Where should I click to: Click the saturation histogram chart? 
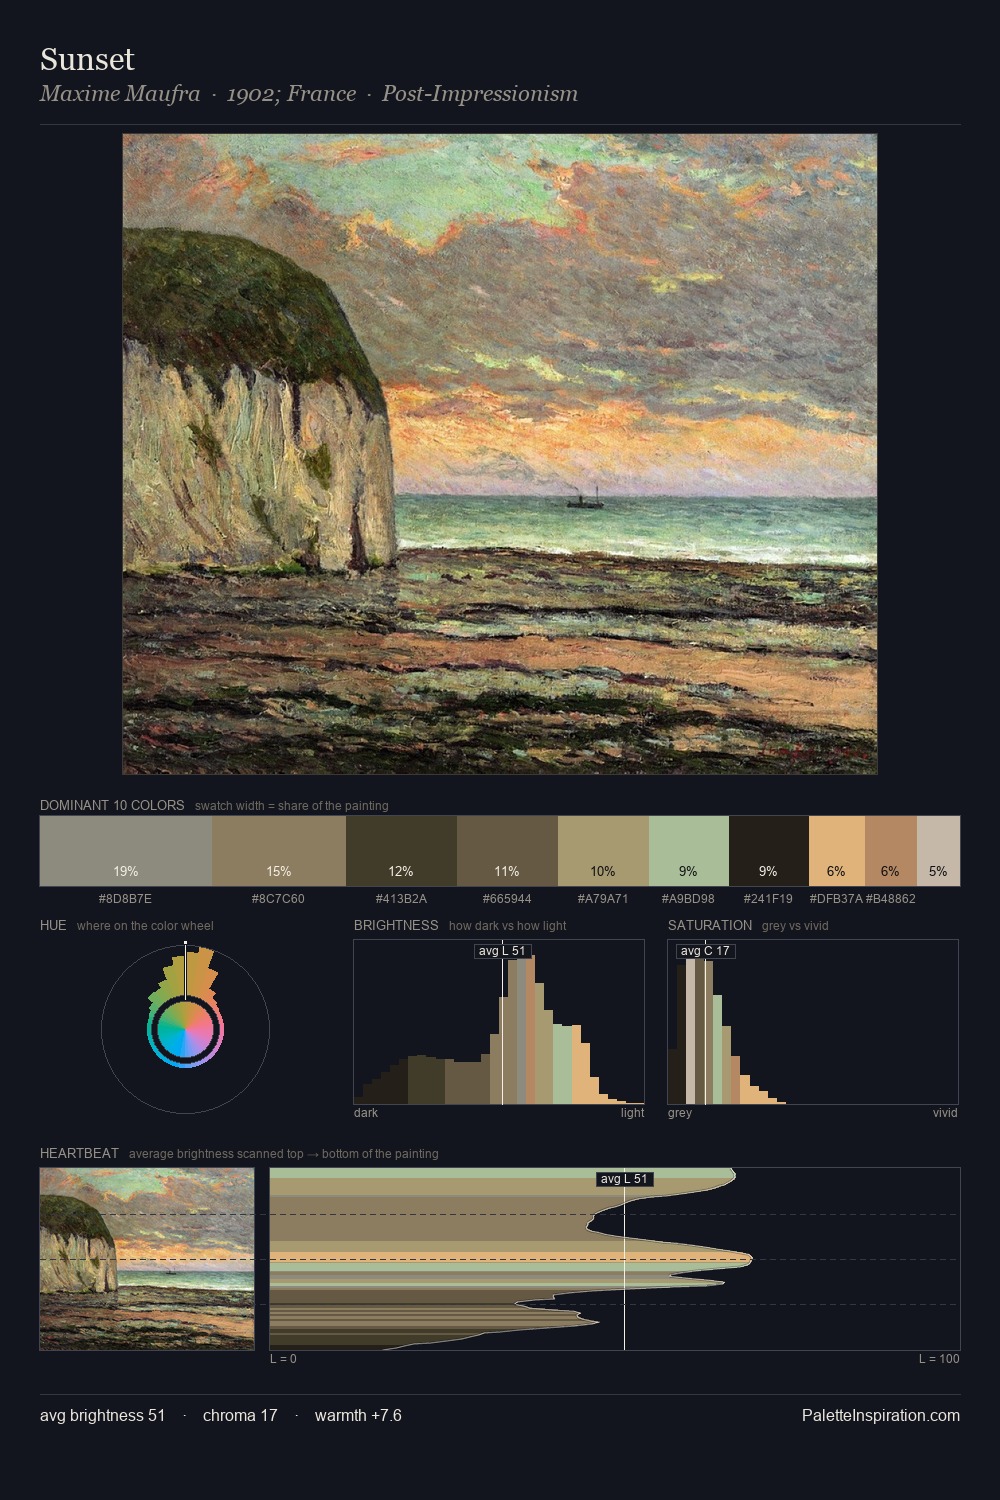[x=813, y=1022]
